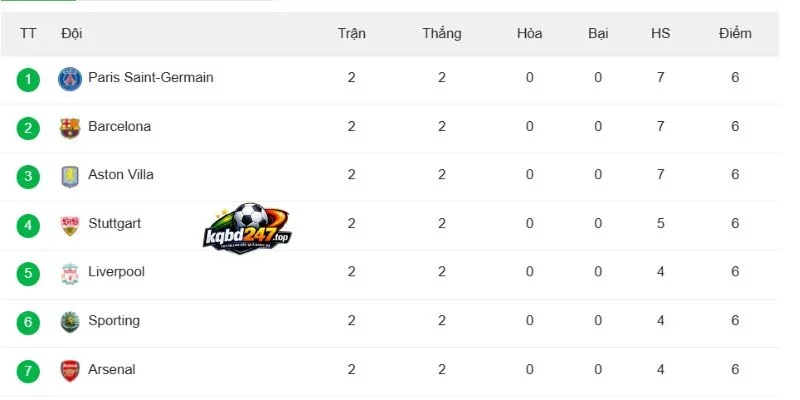Click the Aston Villa club crest
The height and width of the screenshot is (400, 800).
click(70, 177)
